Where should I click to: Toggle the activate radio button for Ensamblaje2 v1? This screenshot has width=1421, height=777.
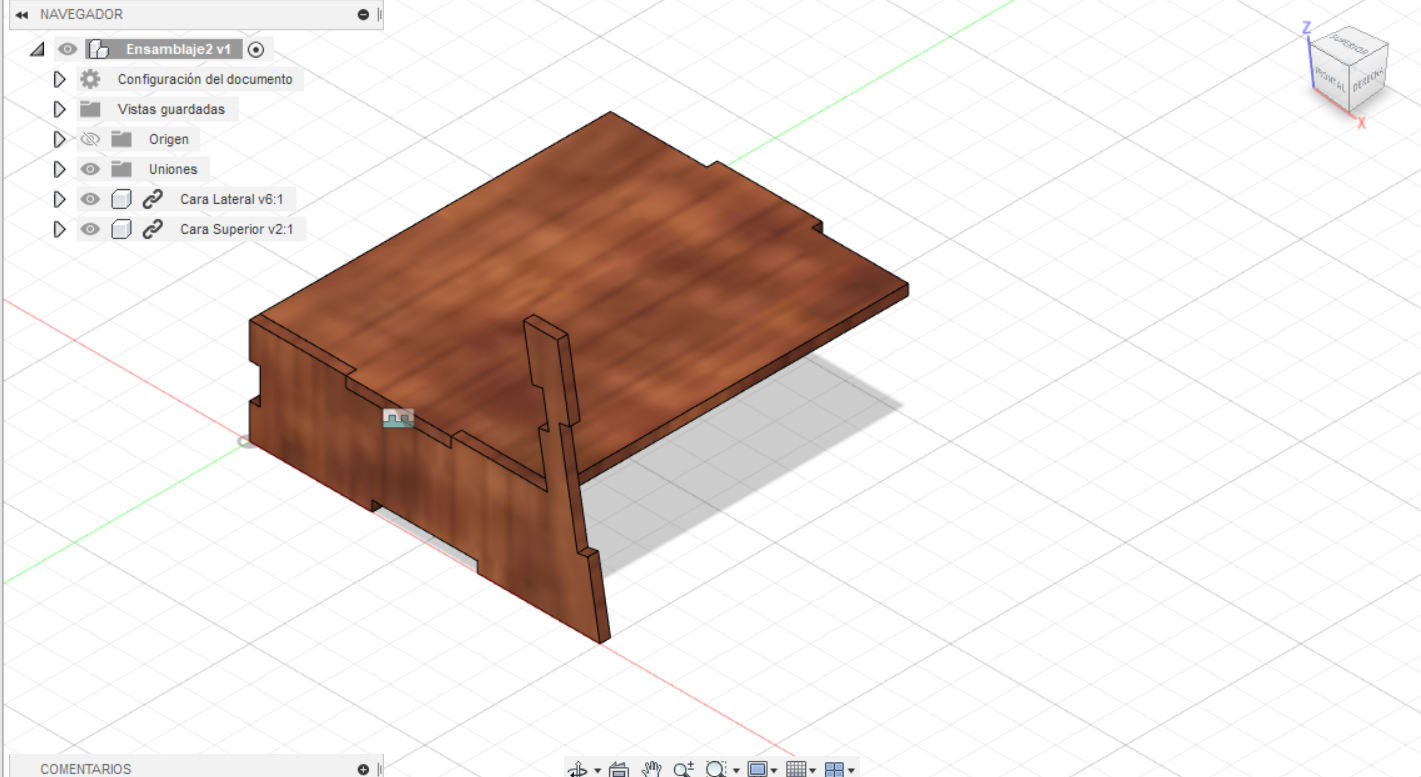coord(255,49)
